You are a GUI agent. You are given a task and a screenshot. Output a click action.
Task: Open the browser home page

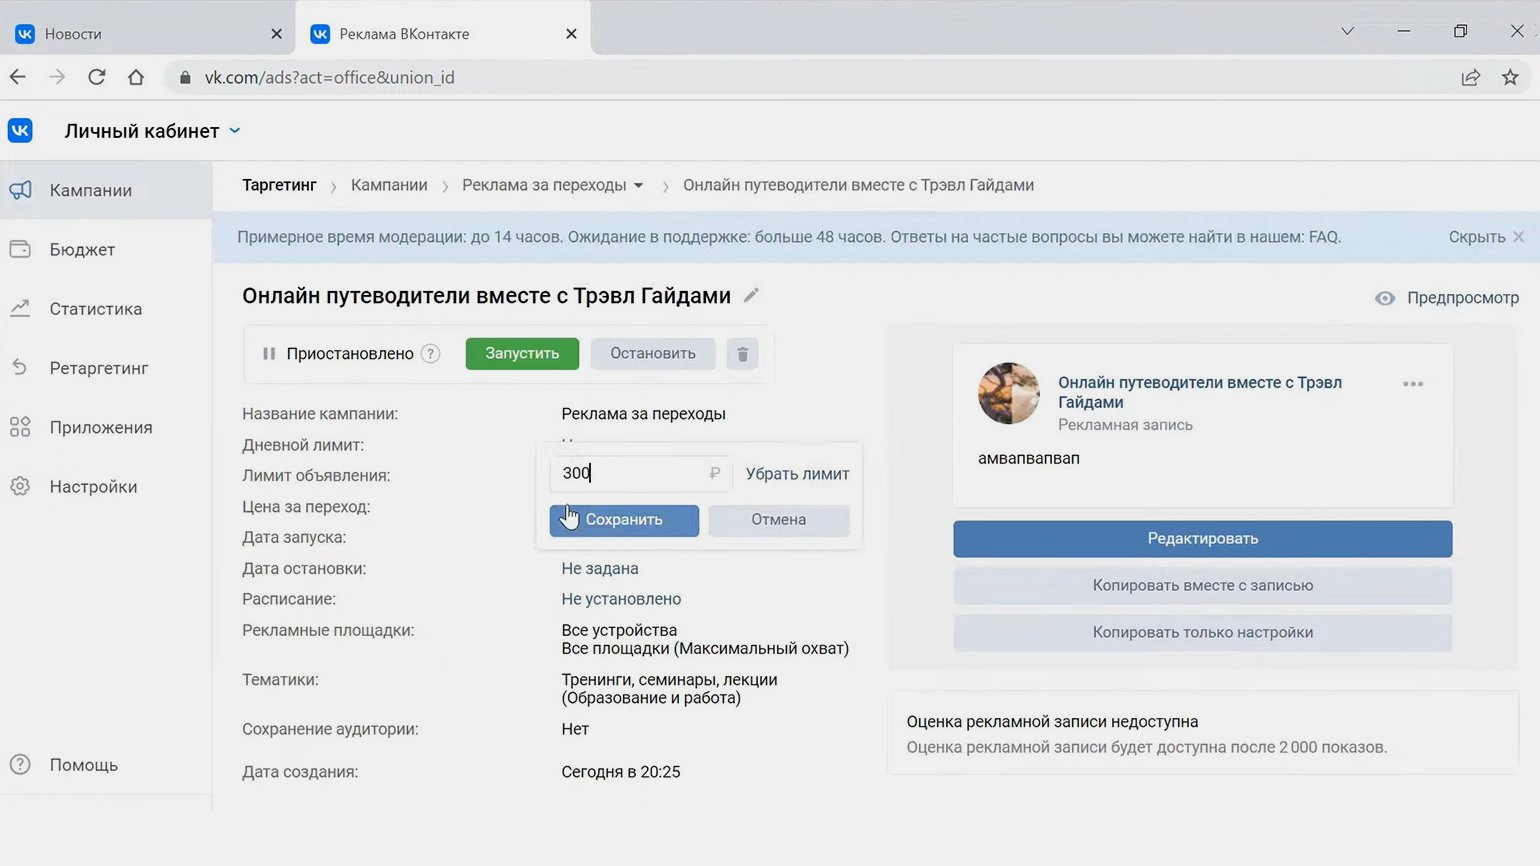(x=136, y=77)
